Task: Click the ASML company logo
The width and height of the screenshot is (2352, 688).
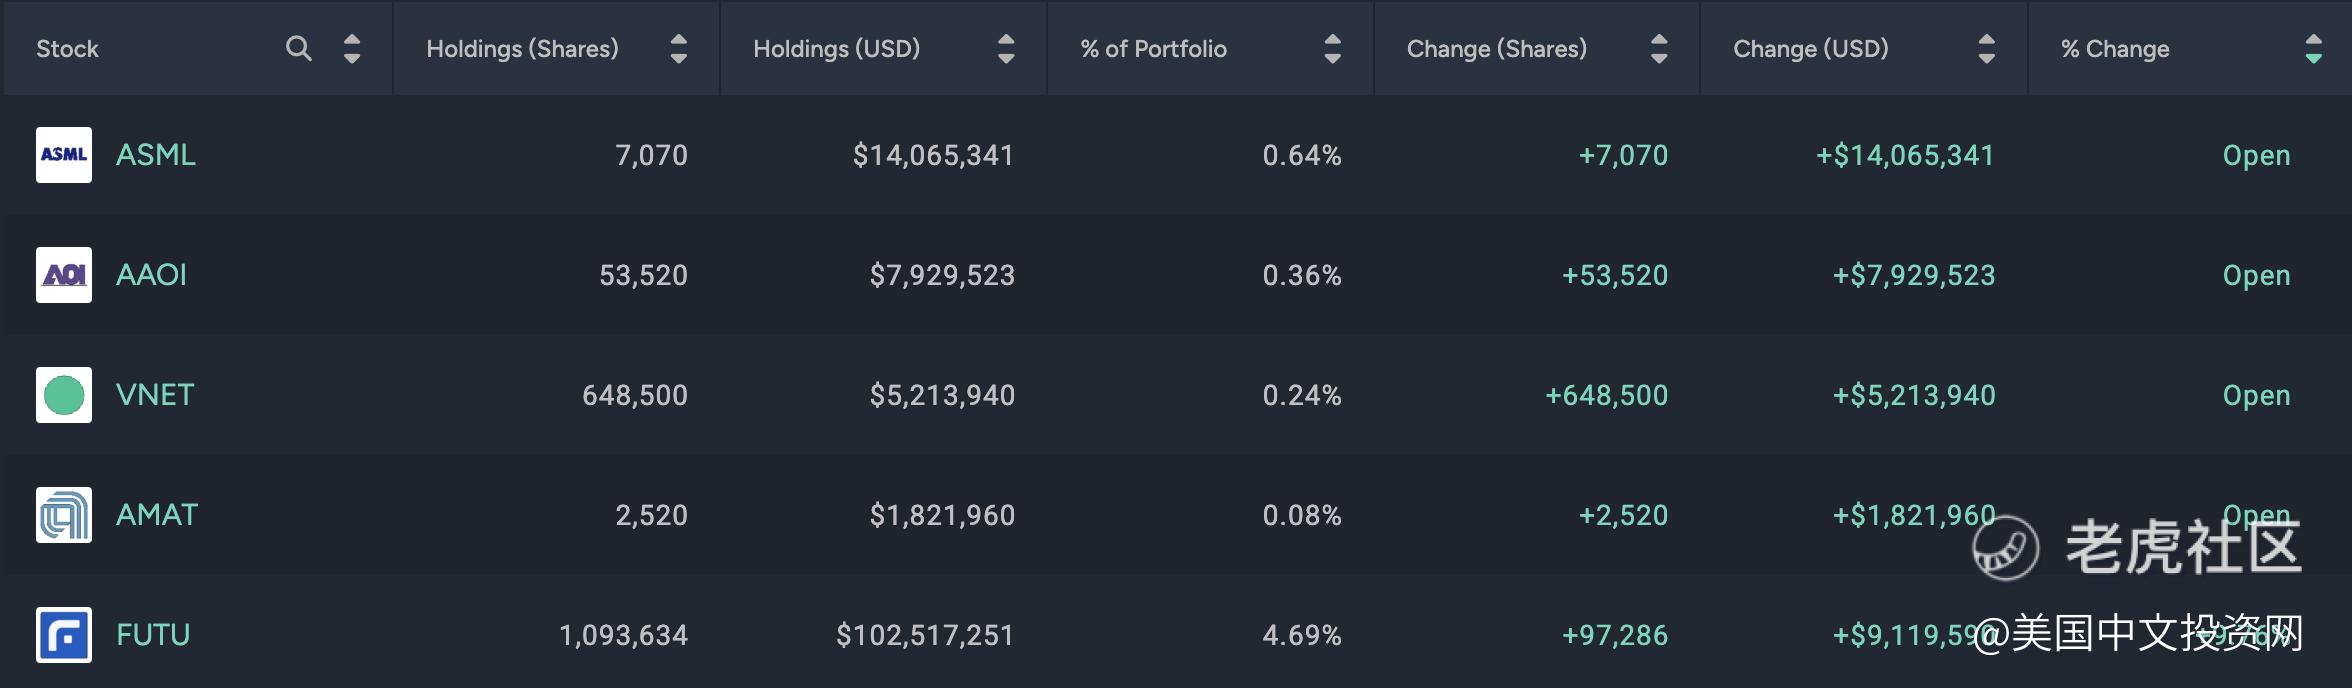Action: click(64, 155)
